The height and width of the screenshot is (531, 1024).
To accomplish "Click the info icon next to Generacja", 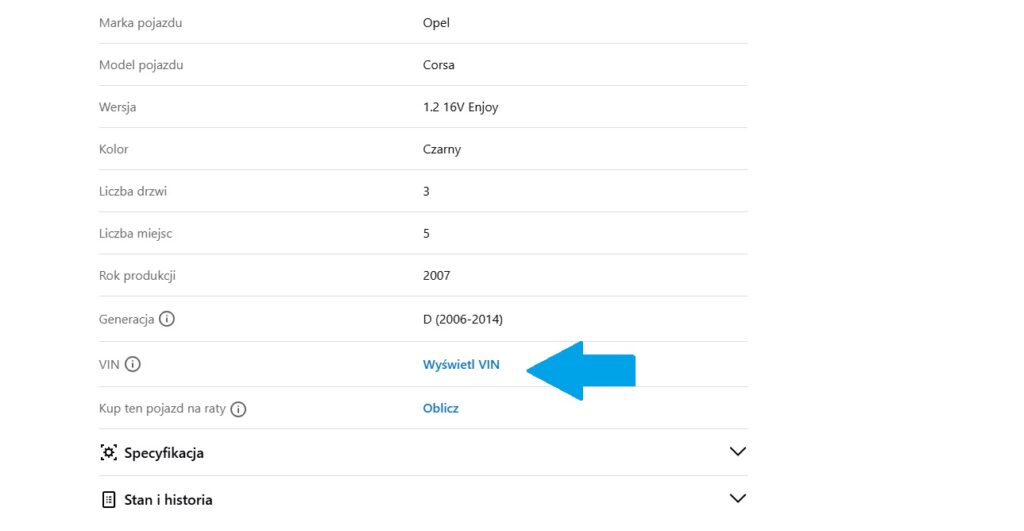I will point(167,320).
